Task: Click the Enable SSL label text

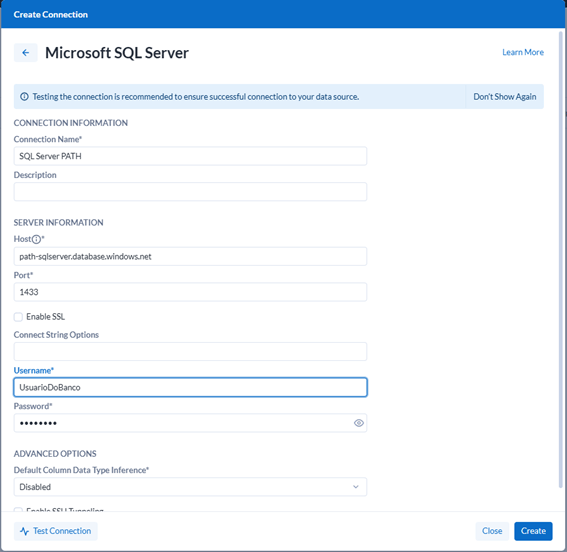Action: coord(46,317)
